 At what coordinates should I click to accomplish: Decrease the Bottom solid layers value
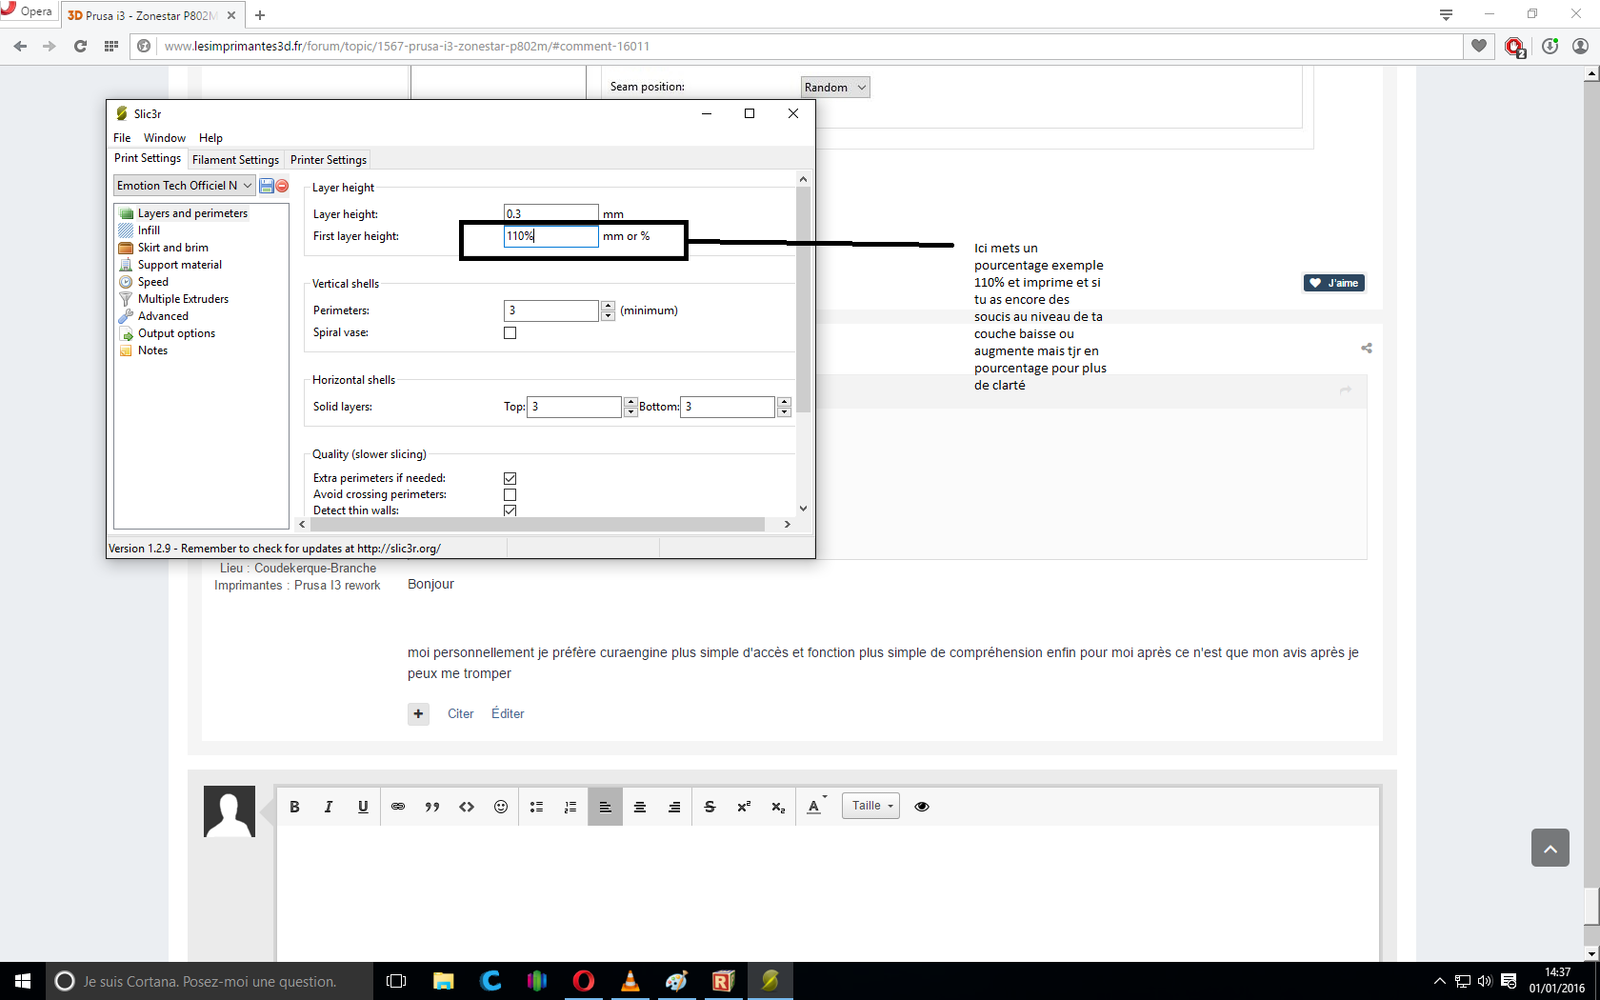click(784, 411)
